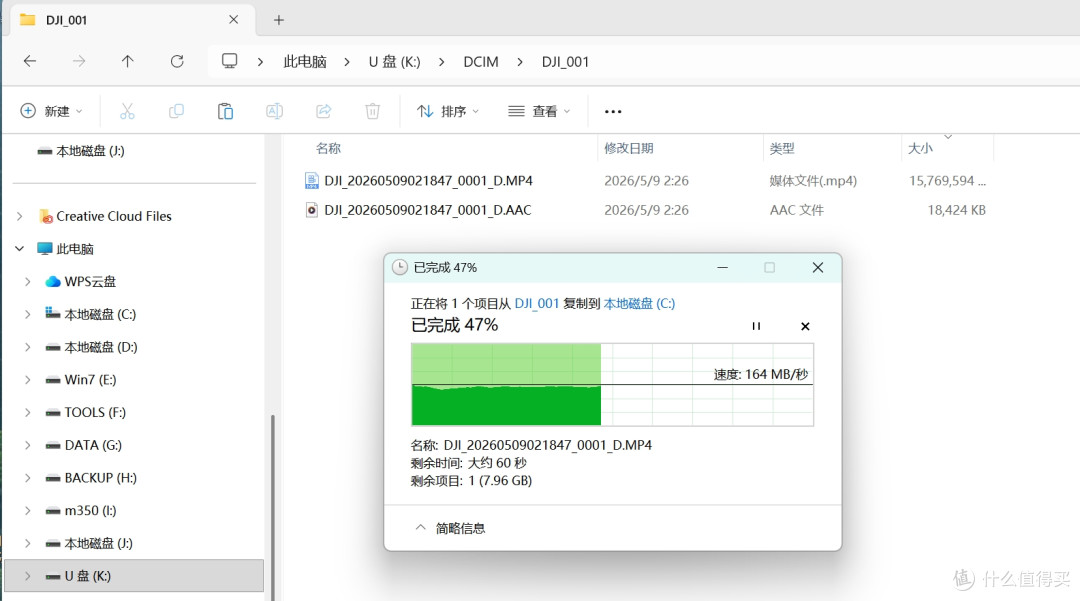Click the MP4 file's icon
Screen dimensions: 1080x601
point(312,180)
